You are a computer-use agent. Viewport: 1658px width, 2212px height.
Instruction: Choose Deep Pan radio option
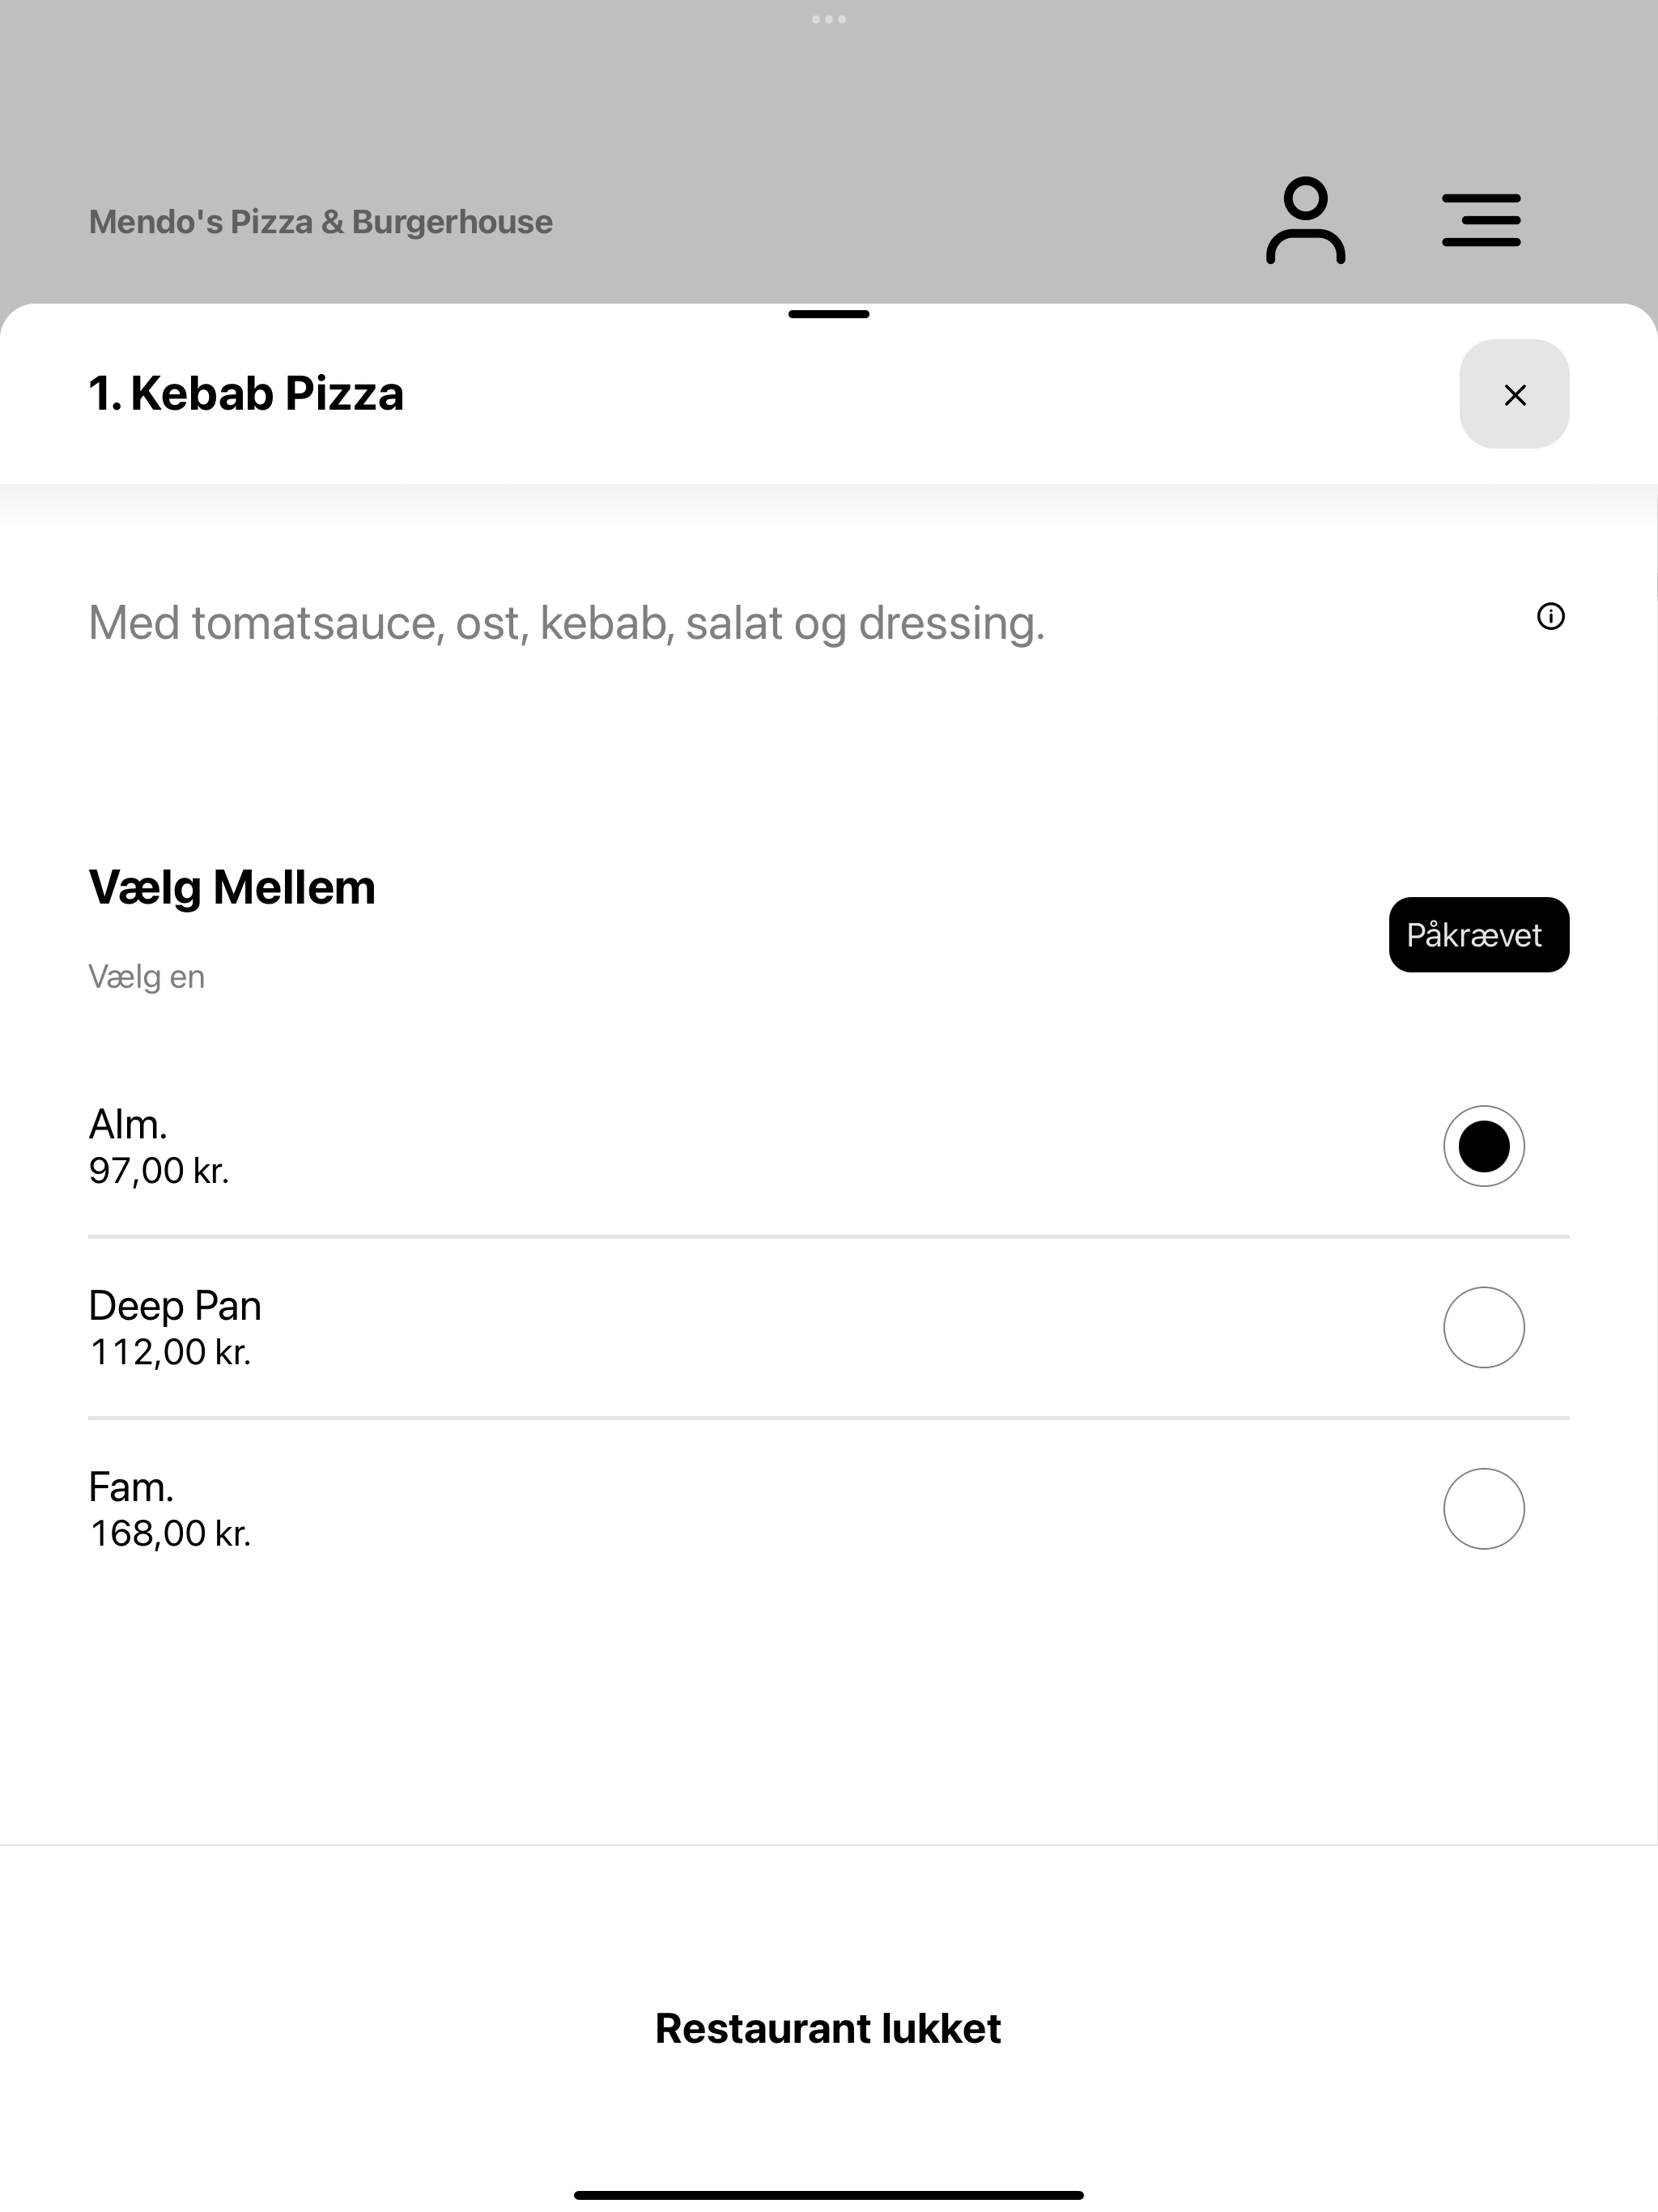click(1483, 1327)
